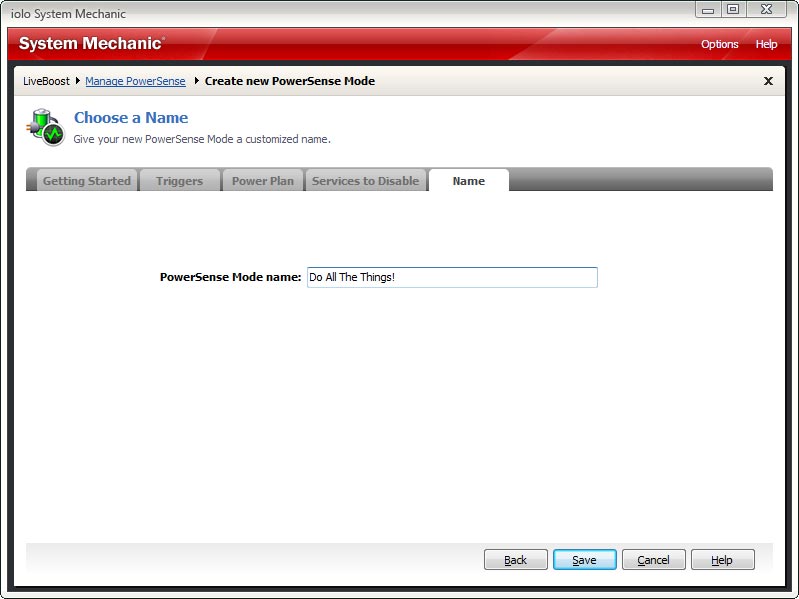Cancel creating the PowerSense Mode
The width and height of the screenshot is (799, 599).
tap(653, 560)
